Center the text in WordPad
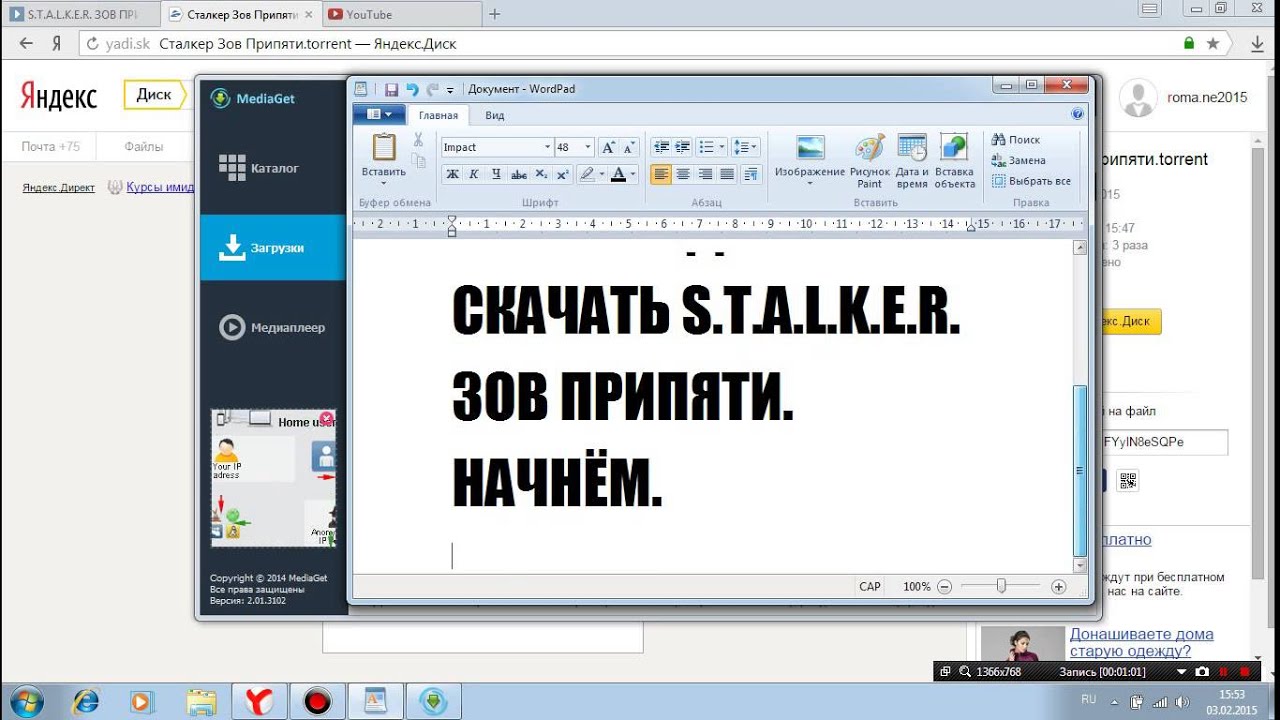The width and height of the screenshot is (1280, 720). pyautogui.click(x=682, y=174)
